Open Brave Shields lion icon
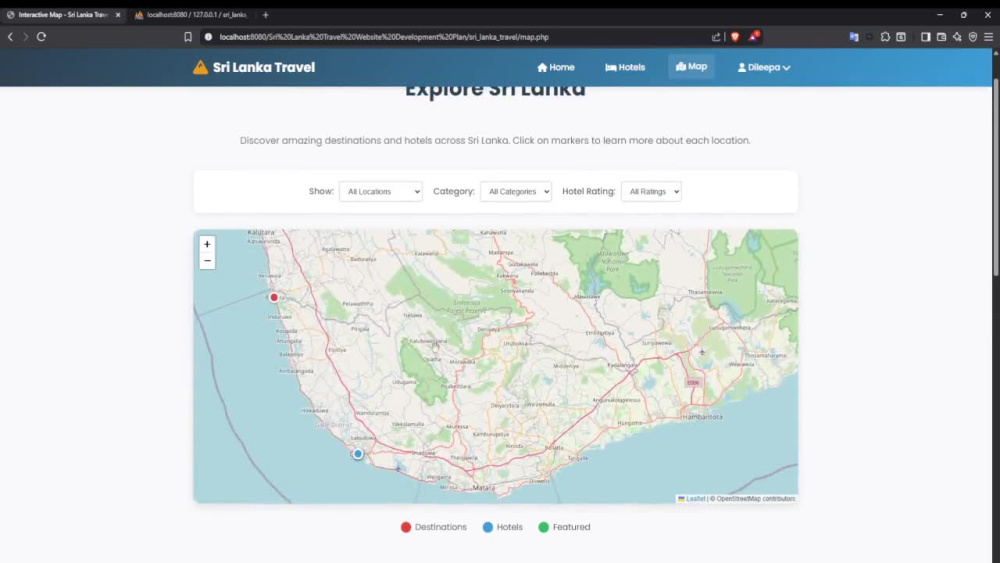The height and width of the screenshot is (563, 1000). point(735,37)
